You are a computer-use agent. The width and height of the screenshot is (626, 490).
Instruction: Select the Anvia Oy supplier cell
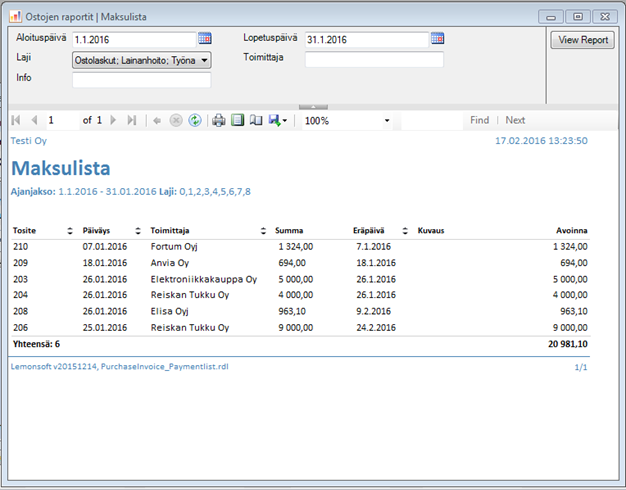(x=170, y=263)
